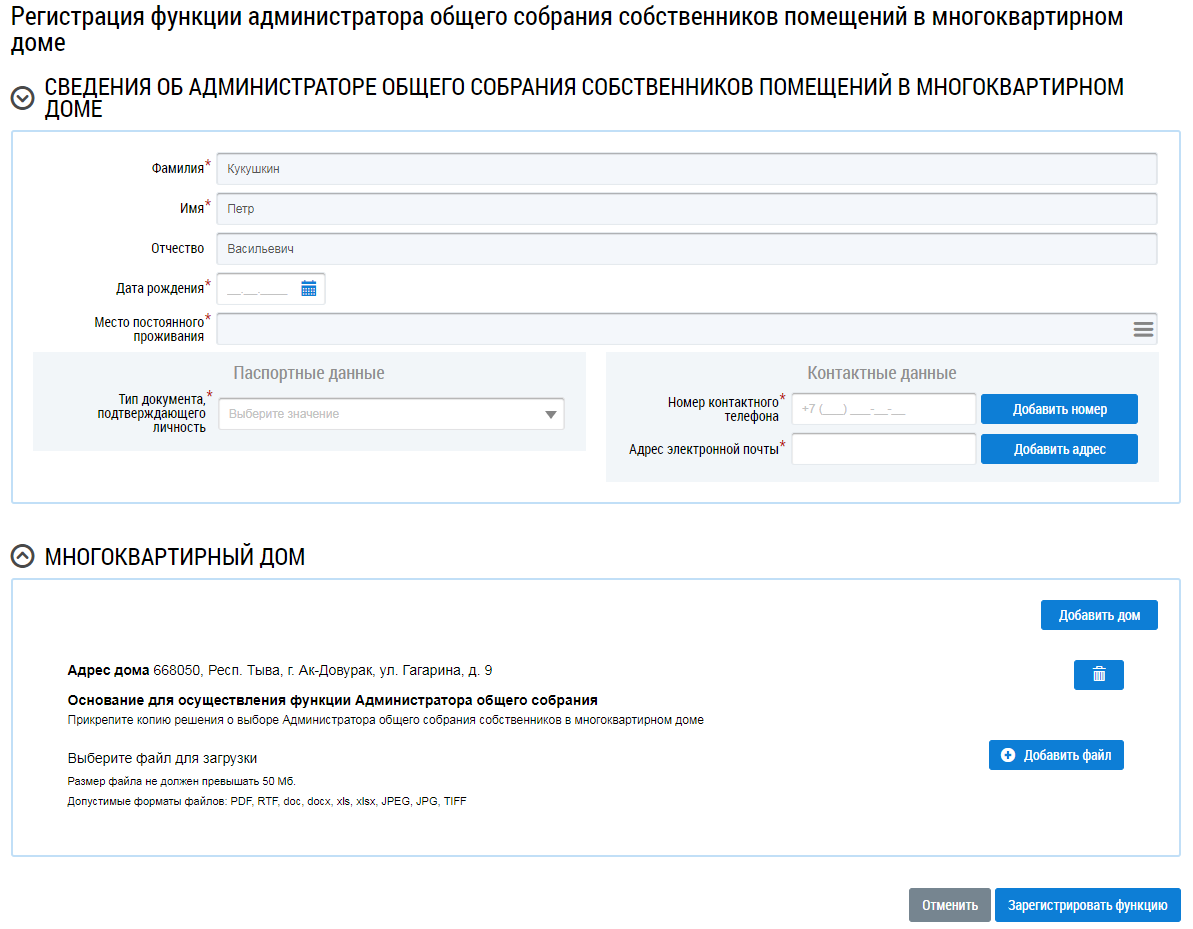Collapse the Многоквартирный дом section
The image size is (1193, 929).
click(x=22, y=557)
